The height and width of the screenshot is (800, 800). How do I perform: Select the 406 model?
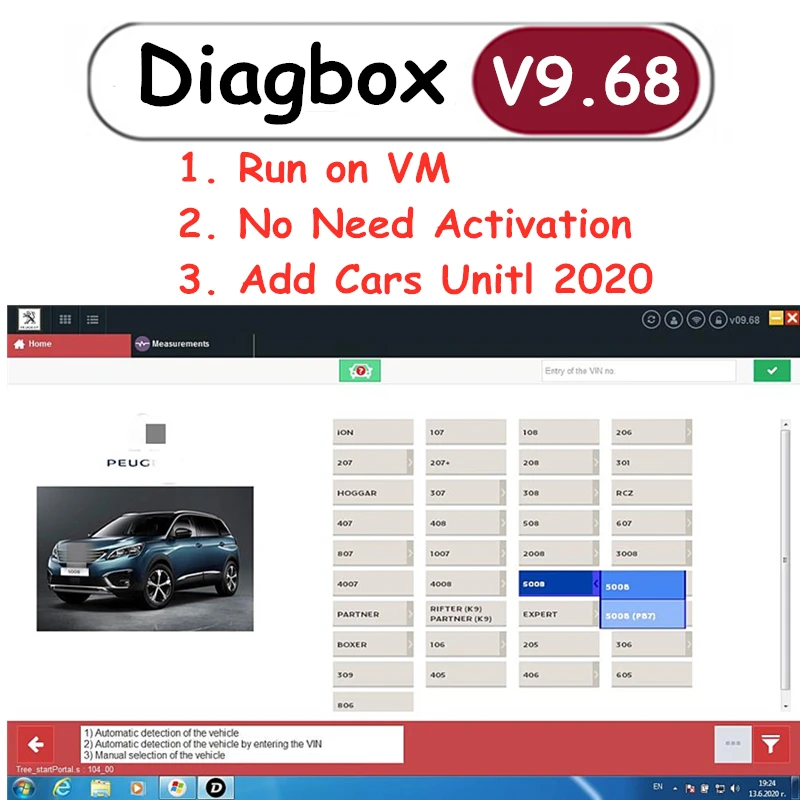tap(559, 674)
